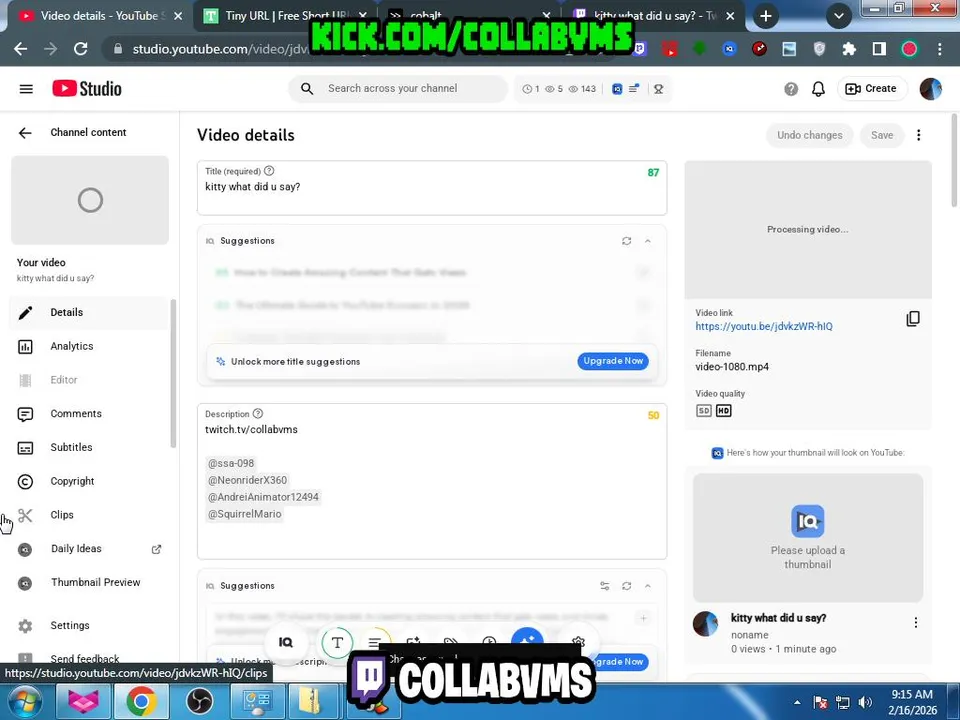This screenshot has height=720, width=960.
Task: Click the vidIQ icon in the stats bar
Action: [617, 89]
